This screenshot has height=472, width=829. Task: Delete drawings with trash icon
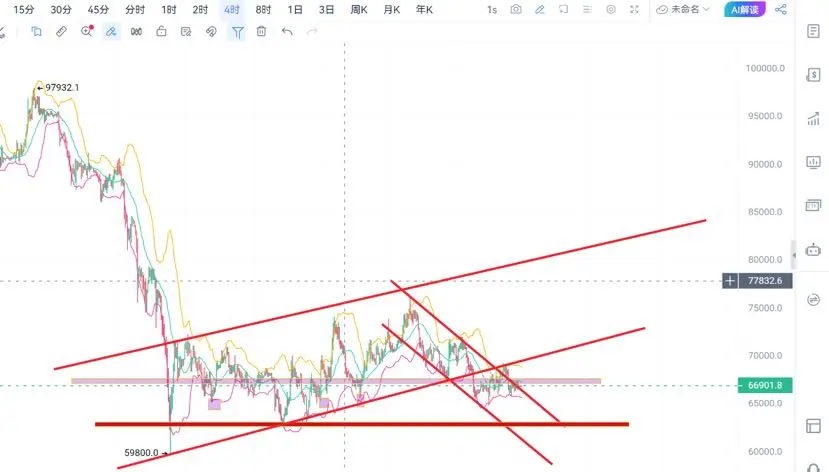pos(261,32)
